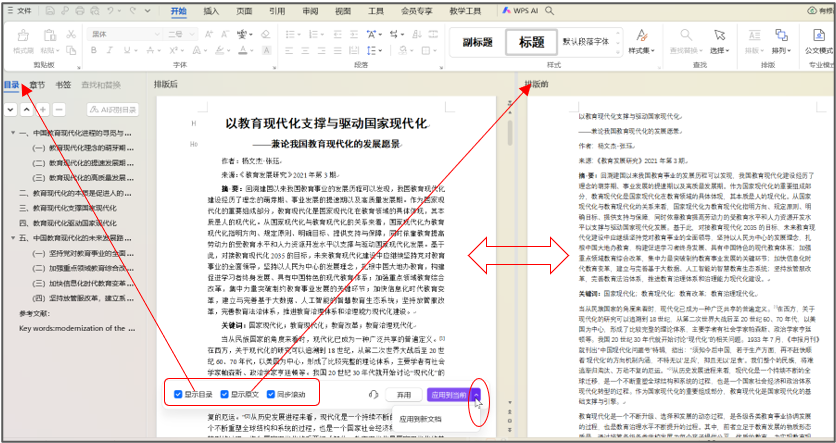Click the font color A swatch

click(x=243, y=50)
